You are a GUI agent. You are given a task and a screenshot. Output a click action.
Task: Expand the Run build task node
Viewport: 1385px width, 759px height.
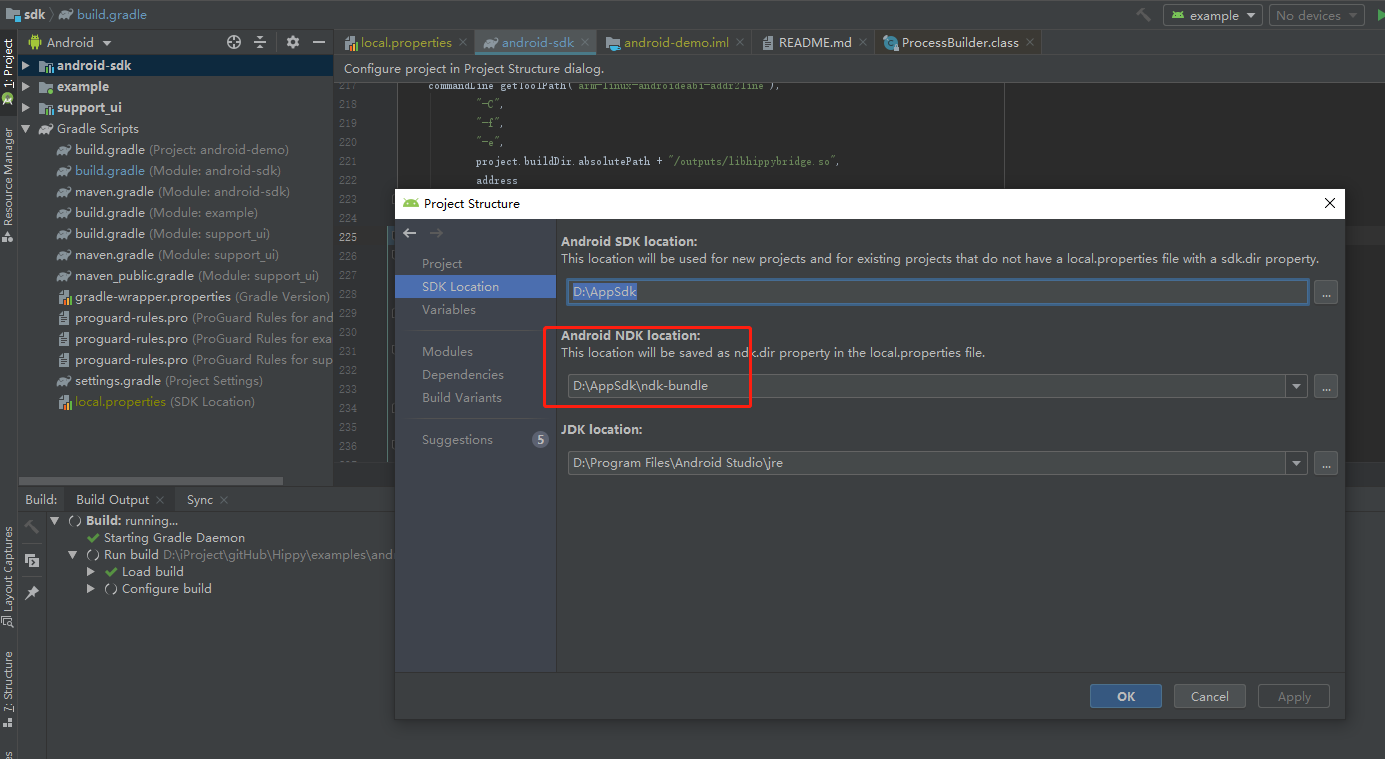pyautogui.click(x=72, y=554)
